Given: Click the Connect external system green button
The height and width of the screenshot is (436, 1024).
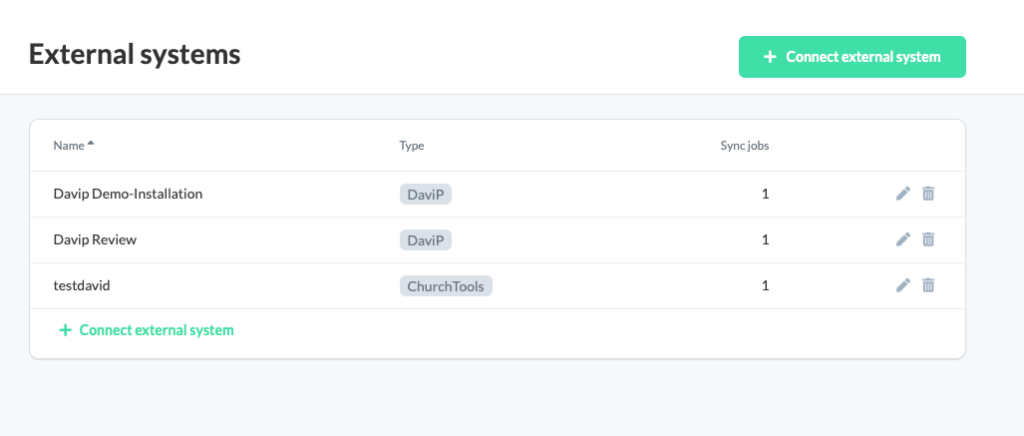Looking at the screenshot, I should click(x=852, y=57).
